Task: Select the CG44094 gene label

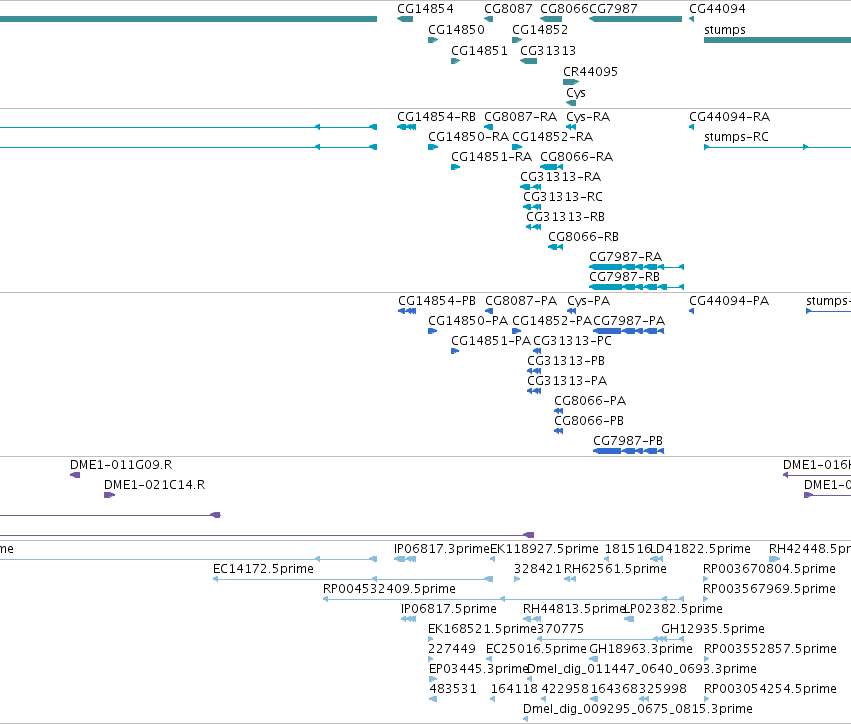Action: pyautogui.click(x=717, y=9)
